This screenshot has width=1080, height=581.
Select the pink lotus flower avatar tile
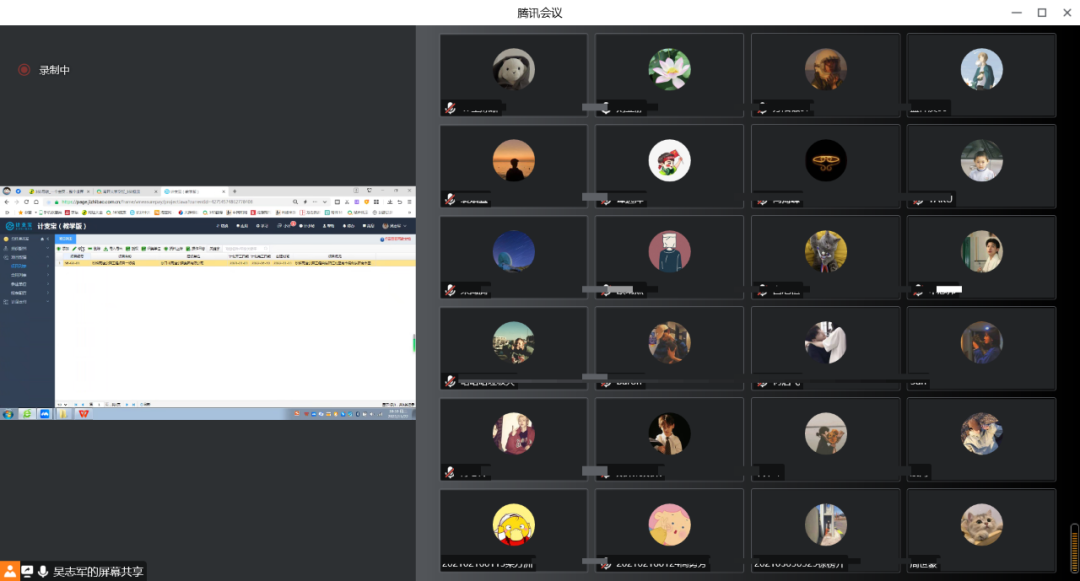click(x=669, y=75)
